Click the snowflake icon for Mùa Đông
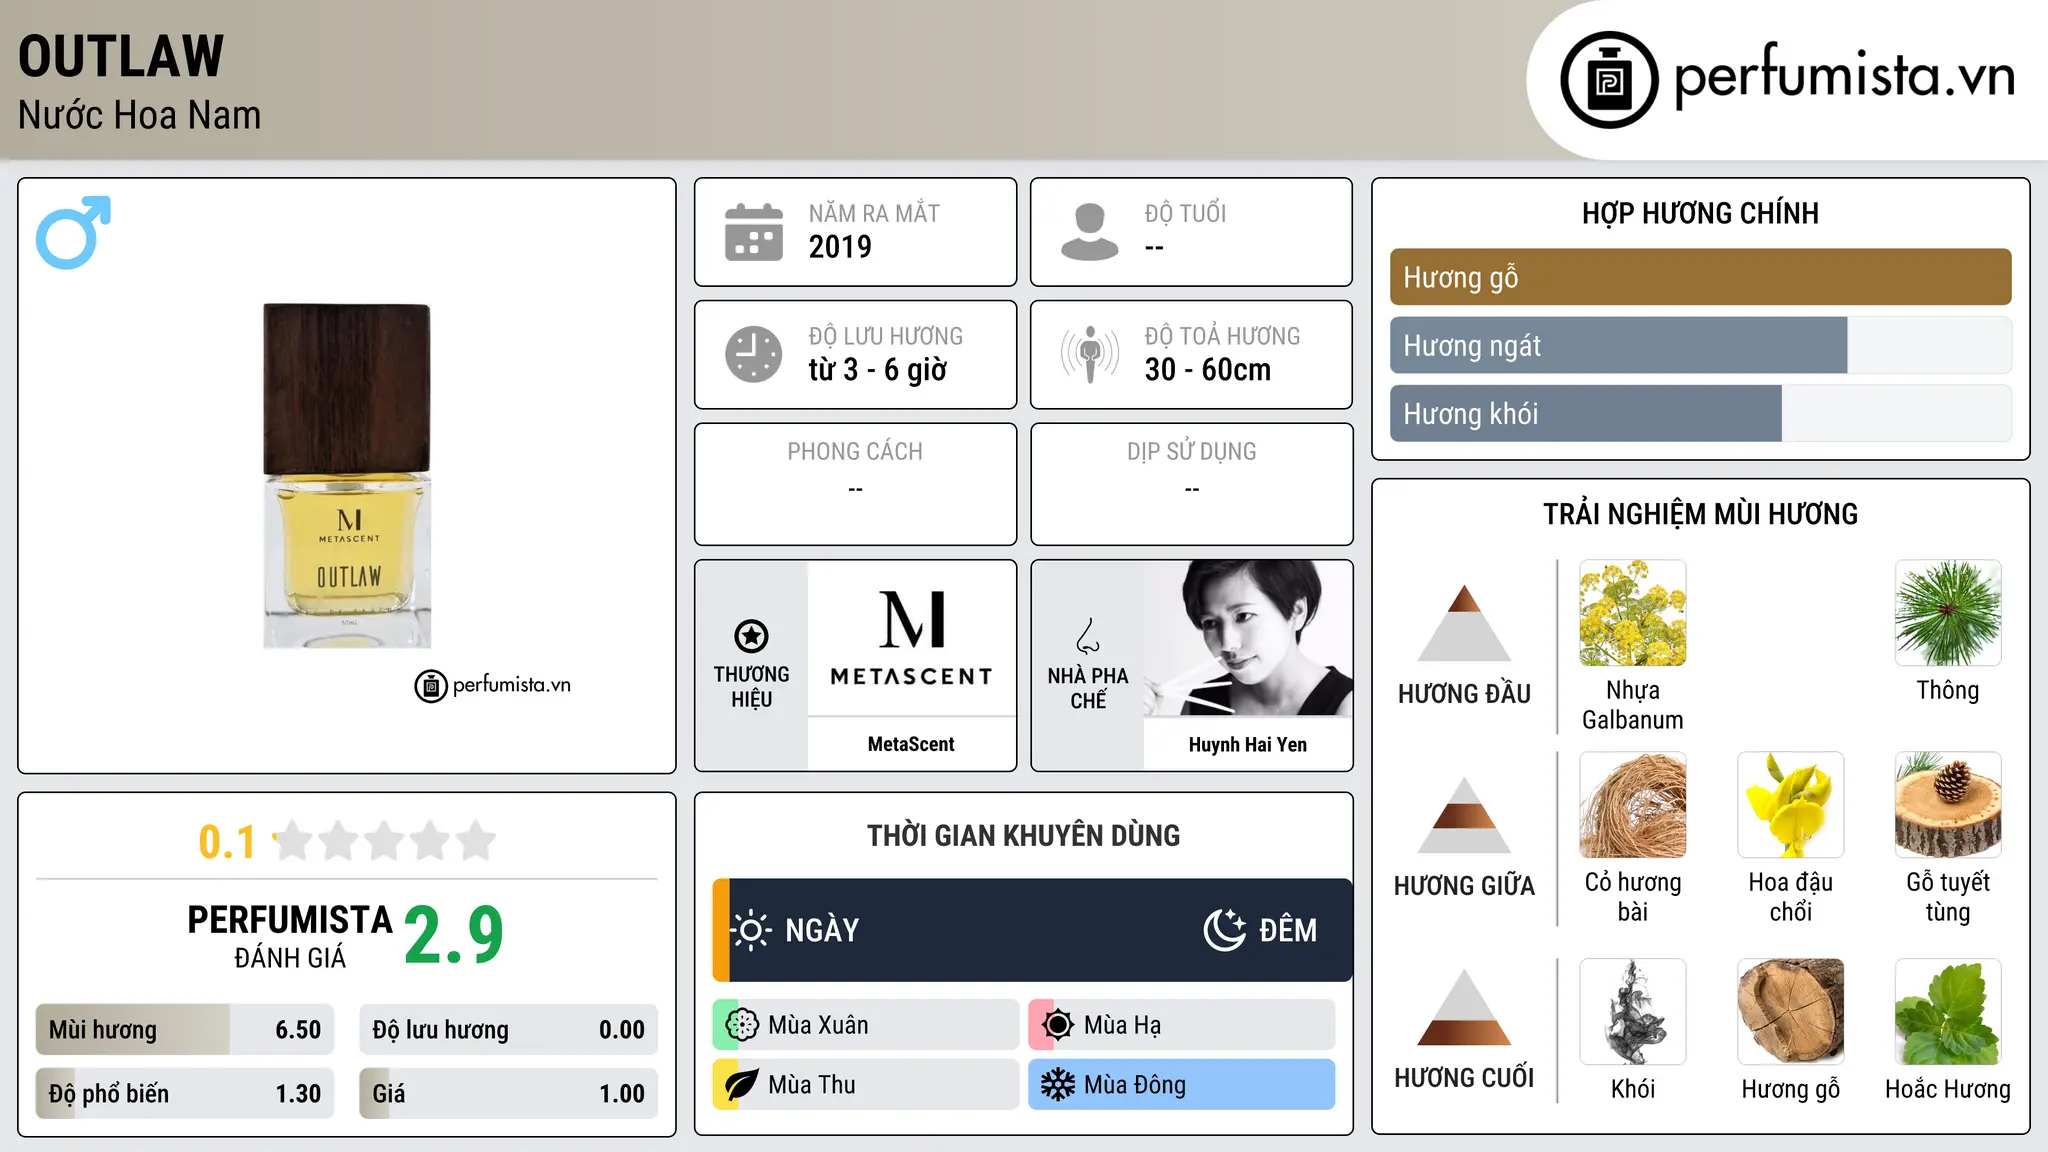The image size is (2048, 1152). coord(1057,1085)
